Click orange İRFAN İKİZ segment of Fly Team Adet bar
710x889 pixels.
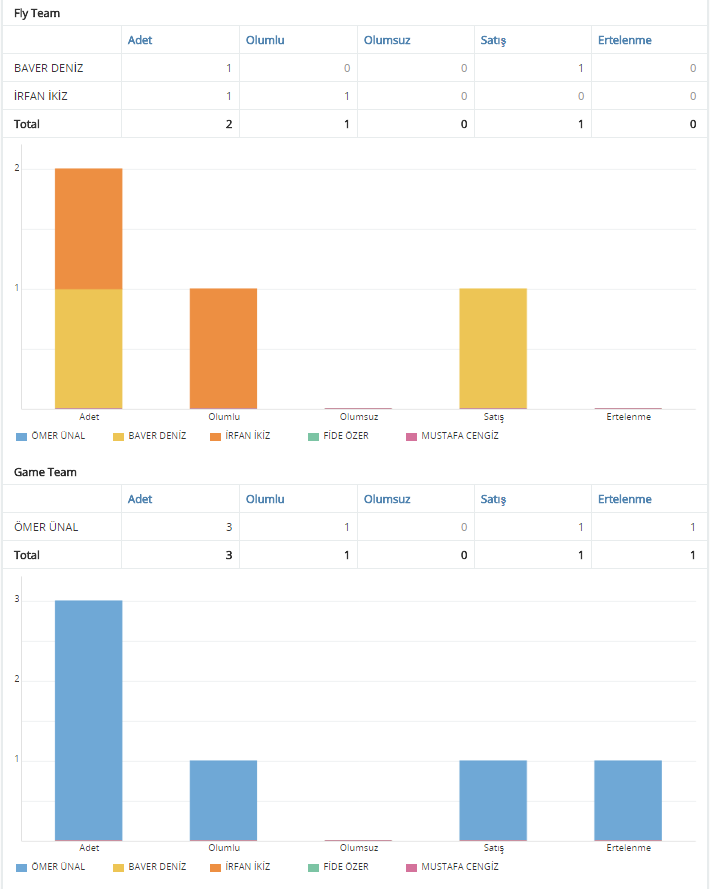tap(88, 228)
